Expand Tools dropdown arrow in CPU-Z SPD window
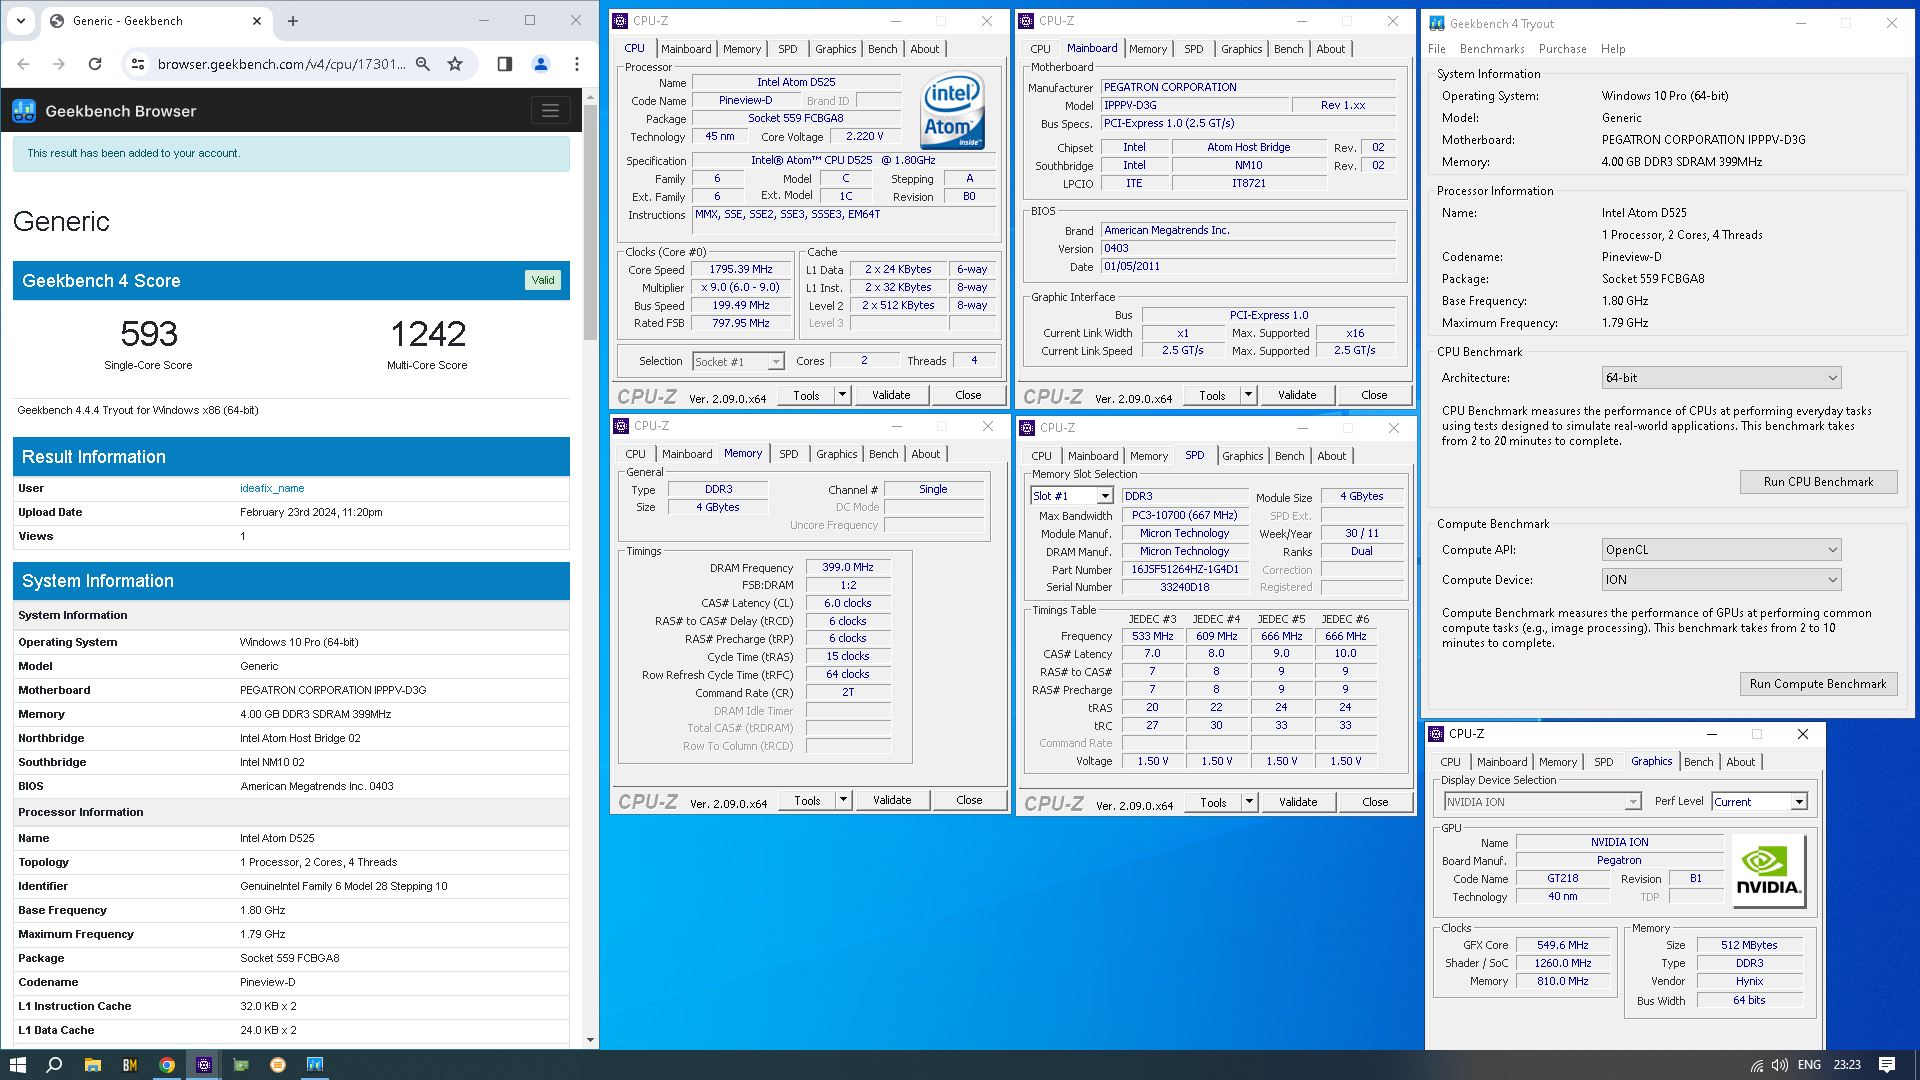This screenshot has width=1920, height=1080. (x=1249, y=802)
